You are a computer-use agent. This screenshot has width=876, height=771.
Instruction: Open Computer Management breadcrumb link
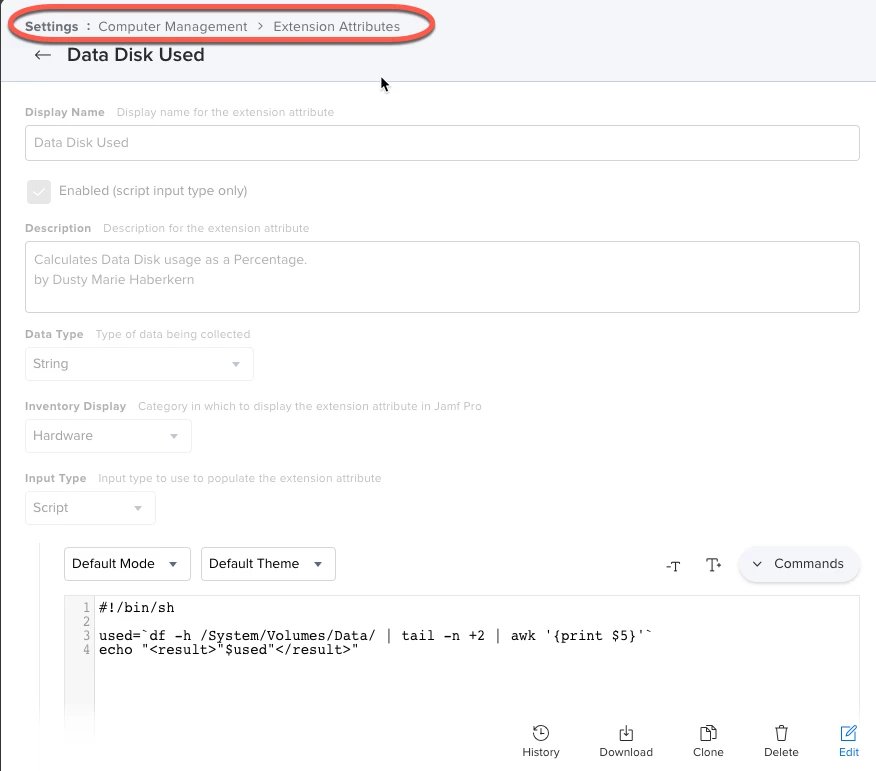[x=173, y=26]
